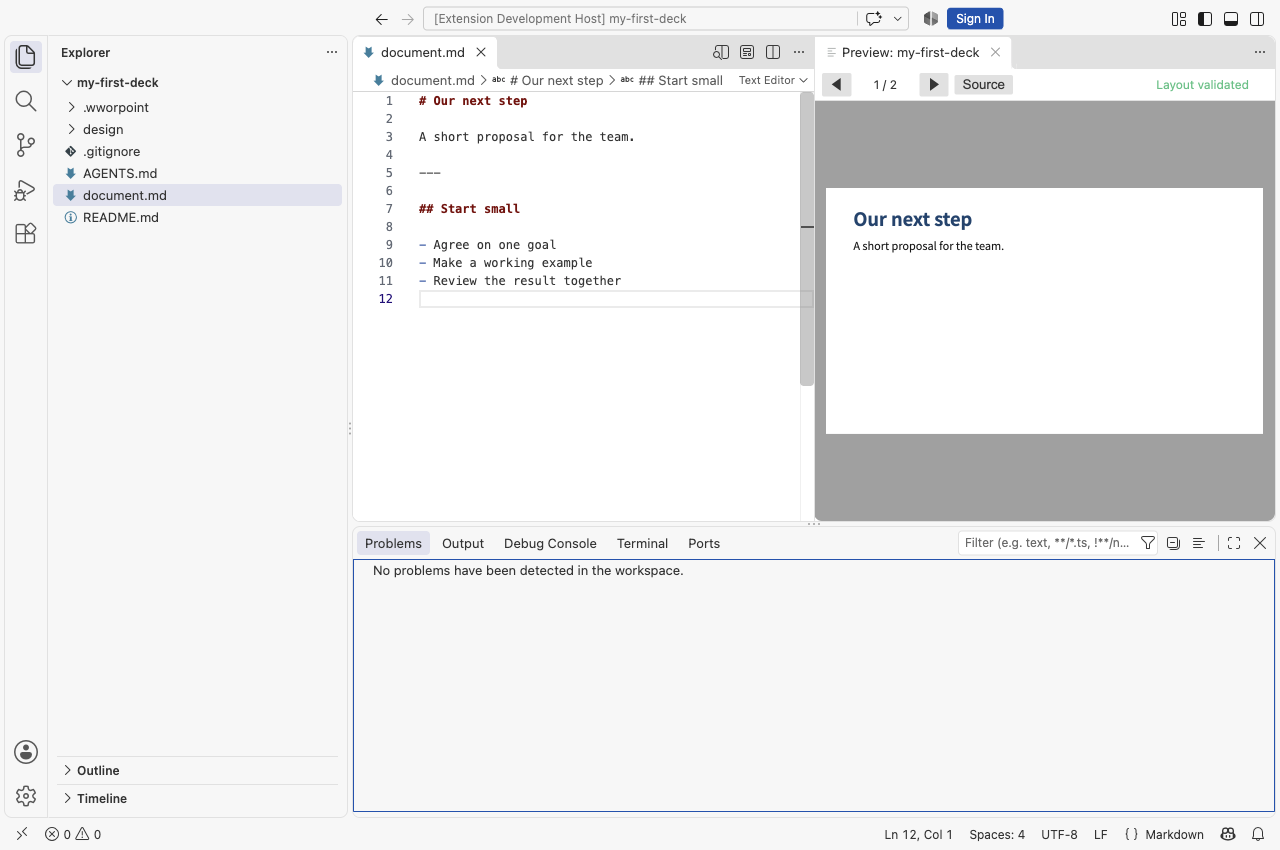Click the open preview to the side icon
Viewport: 1280px width, 850px height.
(x=721, y=52)
